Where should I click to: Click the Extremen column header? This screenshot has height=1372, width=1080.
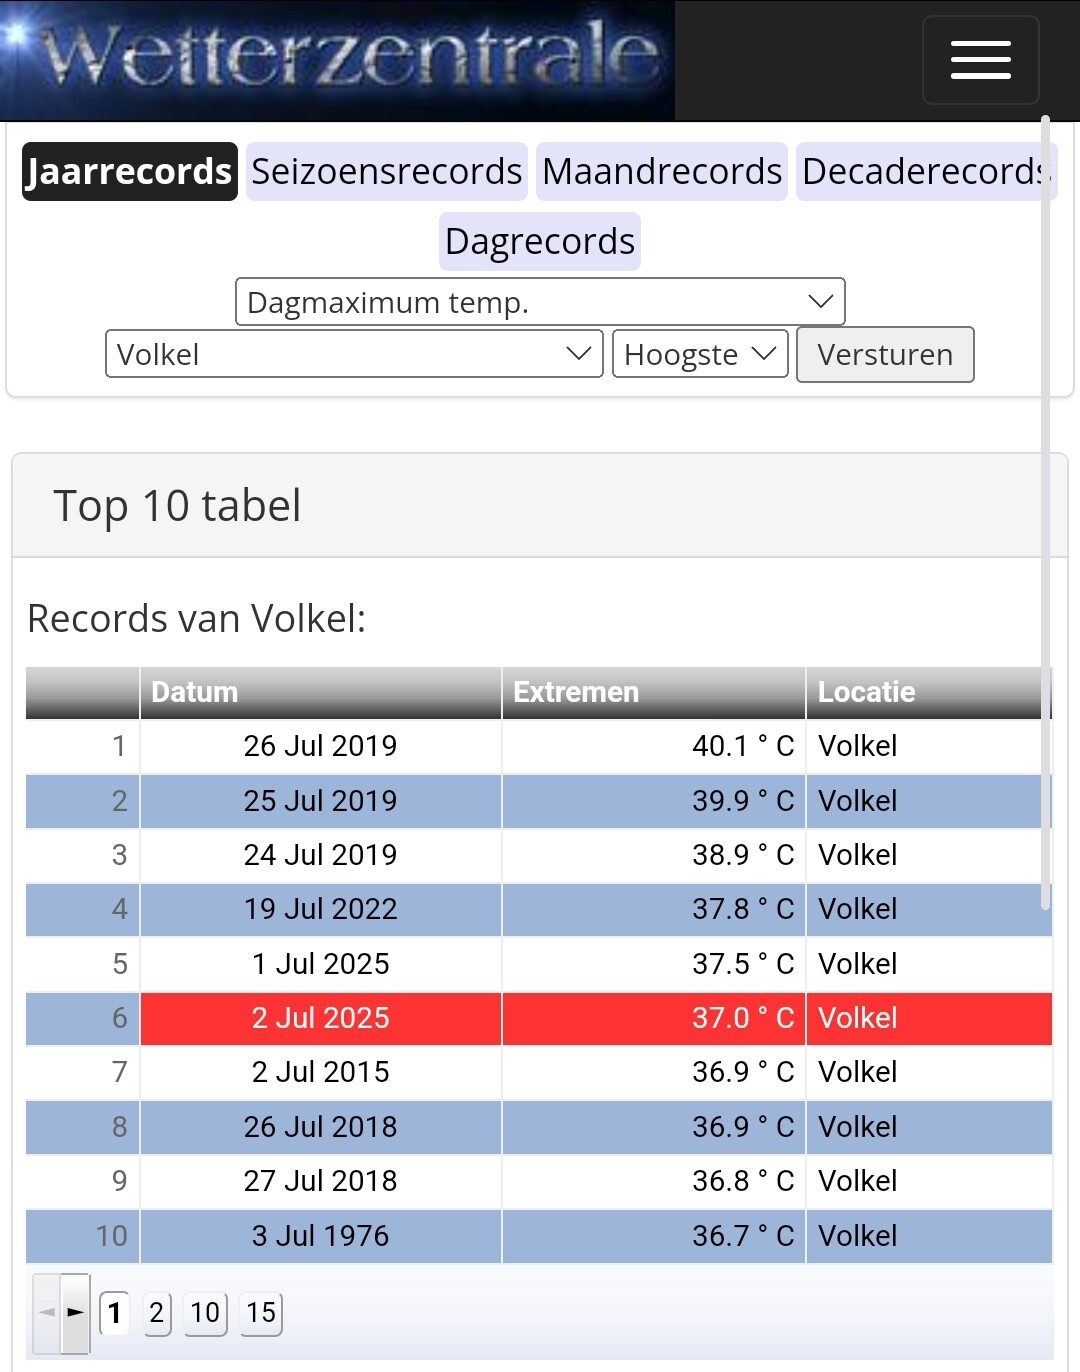tap(653, 692)
